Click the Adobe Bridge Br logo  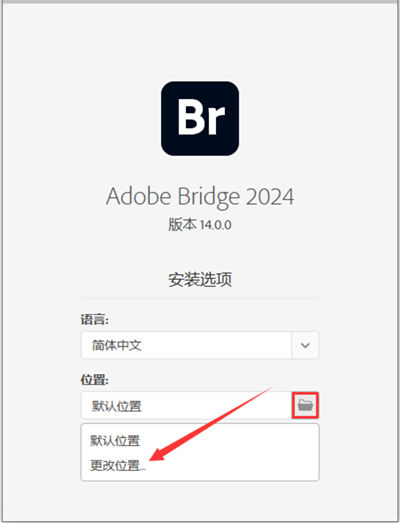pos(200,118)
